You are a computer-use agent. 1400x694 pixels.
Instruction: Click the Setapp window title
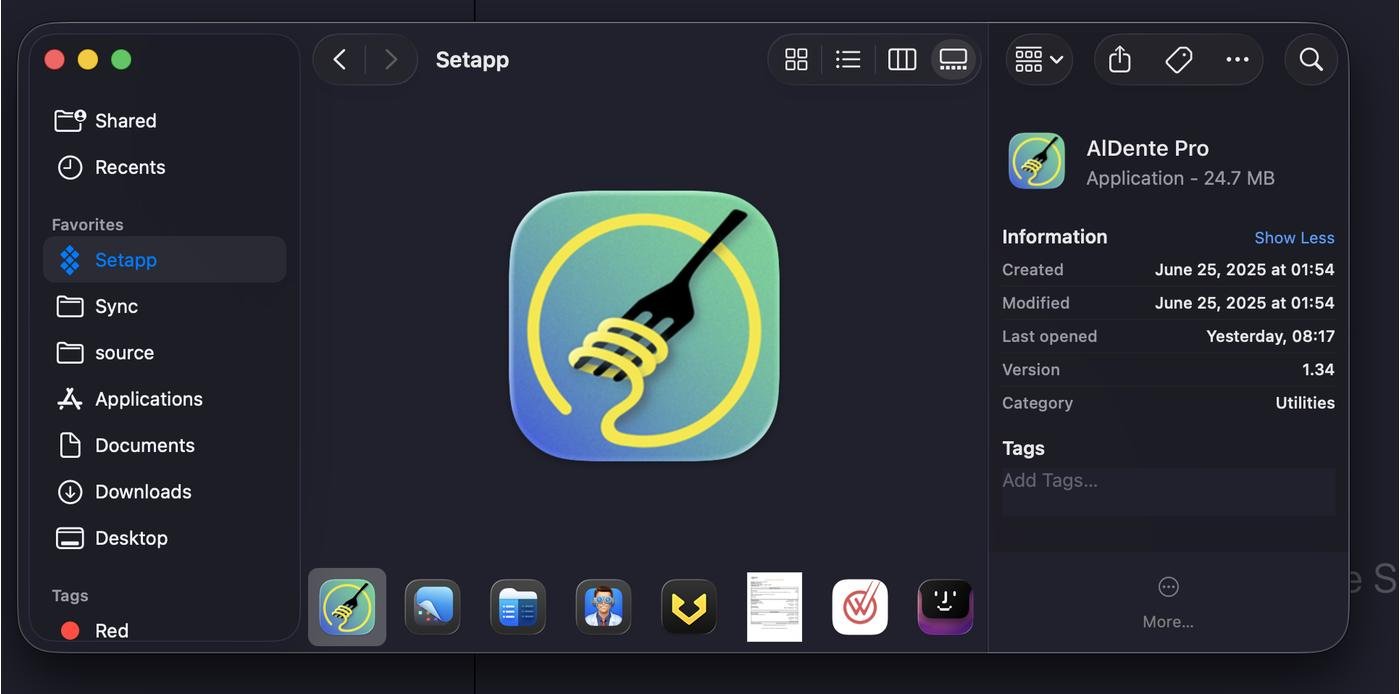472,60
